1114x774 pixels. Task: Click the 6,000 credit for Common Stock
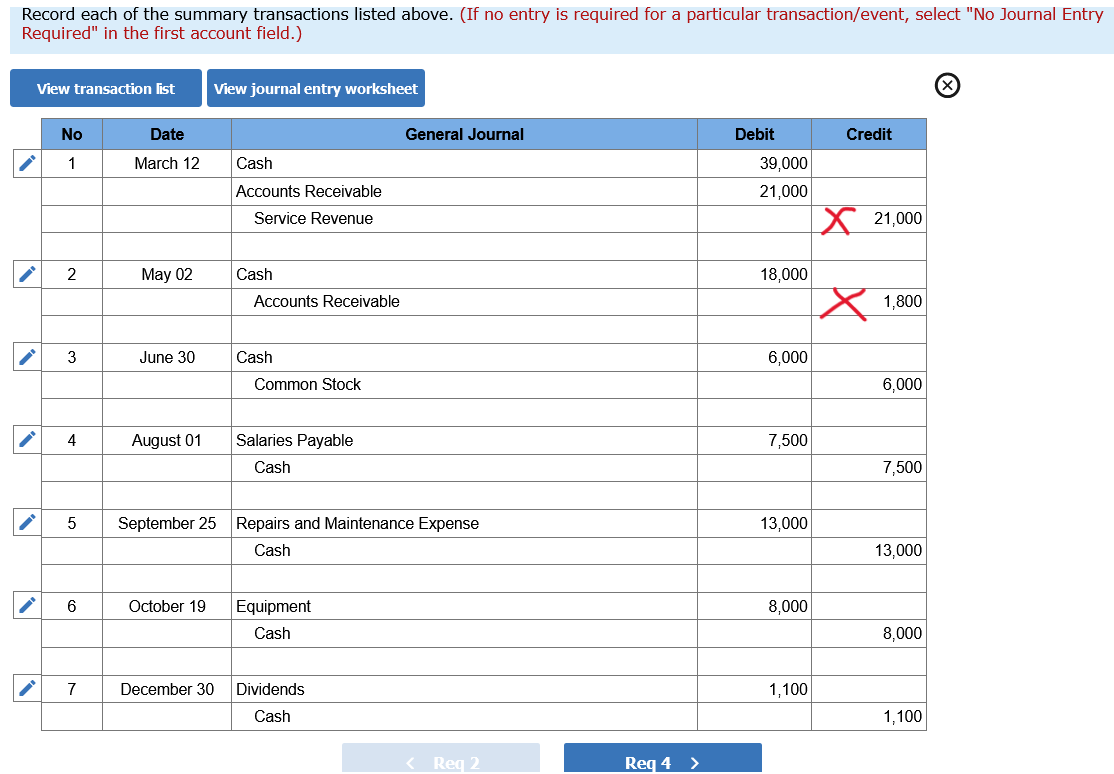pos(869,385)
